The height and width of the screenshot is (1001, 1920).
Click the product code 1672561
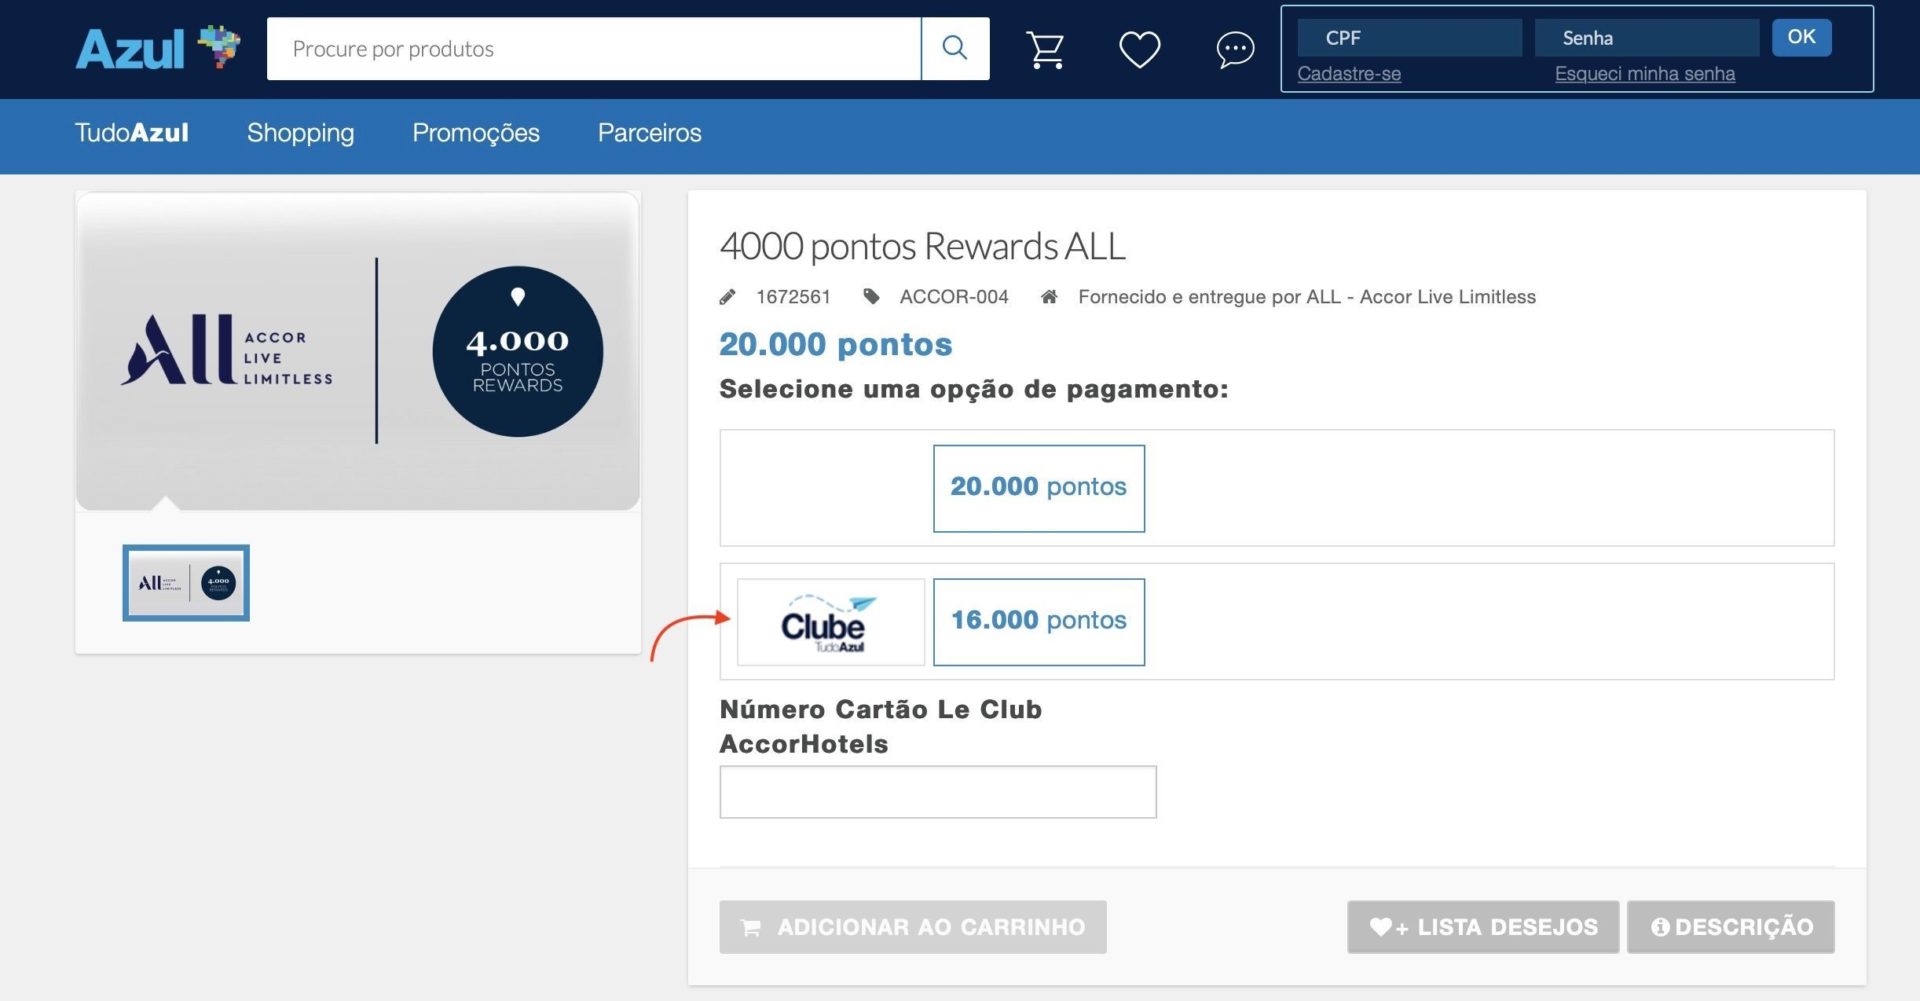[793, 297]
